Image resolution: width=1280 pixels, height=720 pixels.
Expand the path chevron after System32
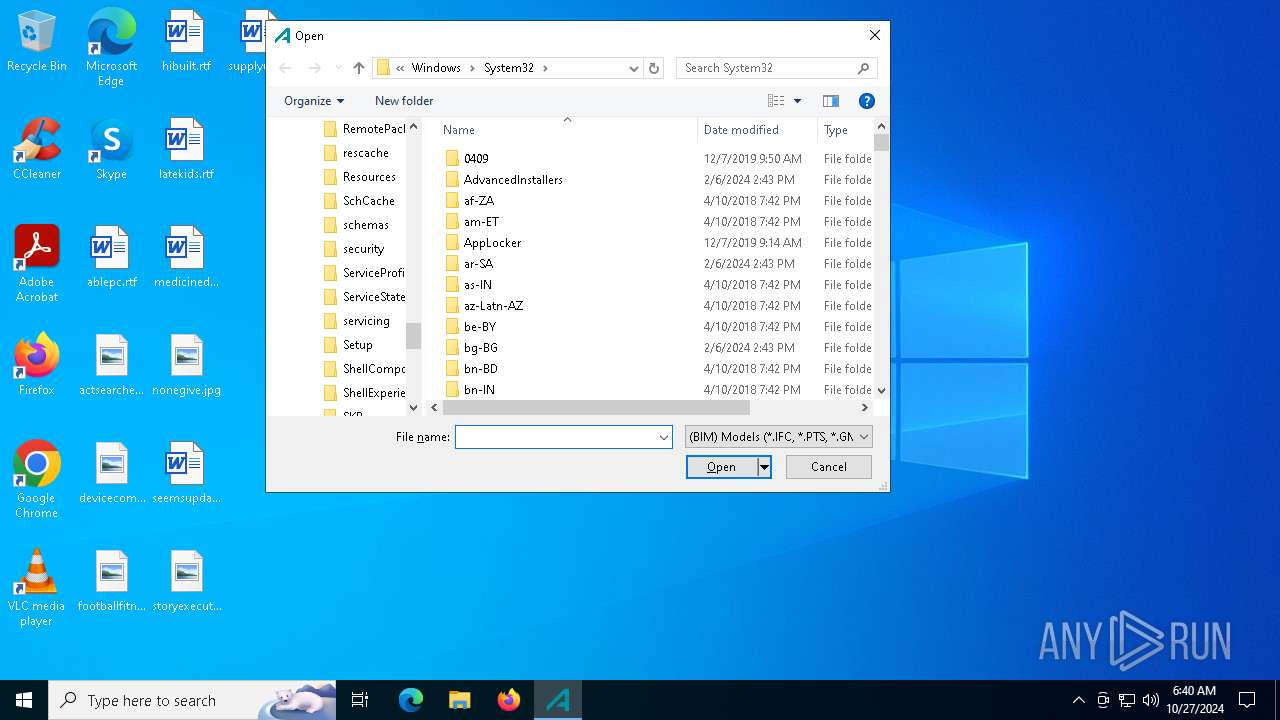(x=545, y=68)
